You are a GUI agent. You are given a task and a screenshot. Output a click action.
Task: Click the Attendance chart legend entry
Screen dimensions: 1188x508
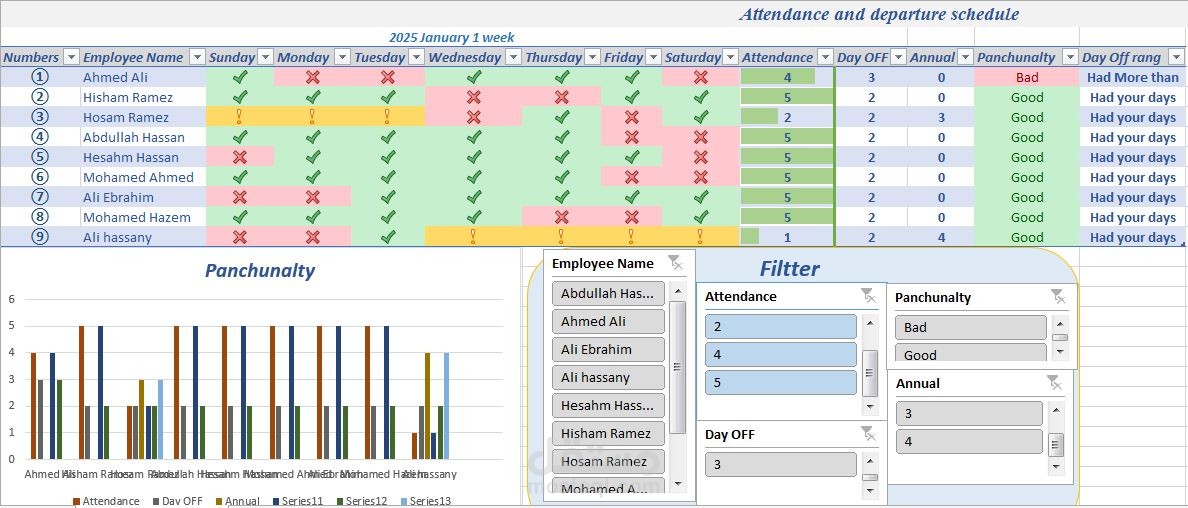[x=106, y=500]
